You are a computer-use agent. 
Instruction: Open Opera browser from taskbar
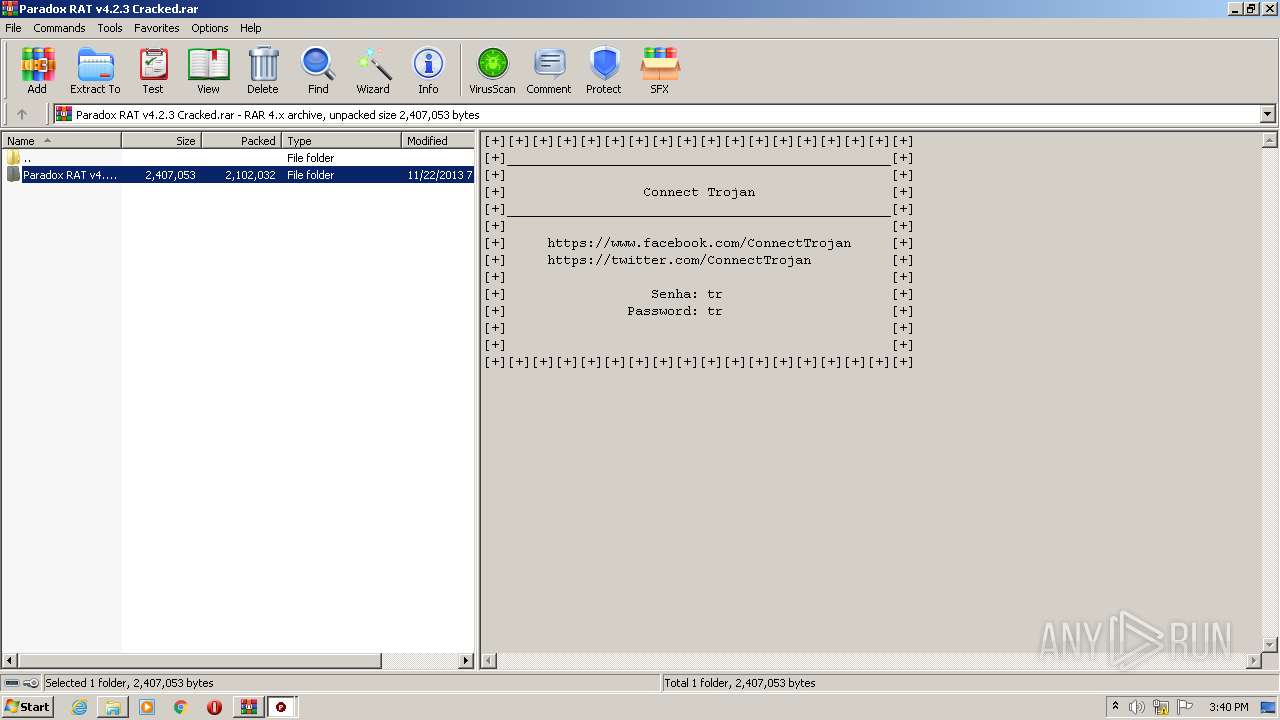pyautogui.click(x=214, y=707)
